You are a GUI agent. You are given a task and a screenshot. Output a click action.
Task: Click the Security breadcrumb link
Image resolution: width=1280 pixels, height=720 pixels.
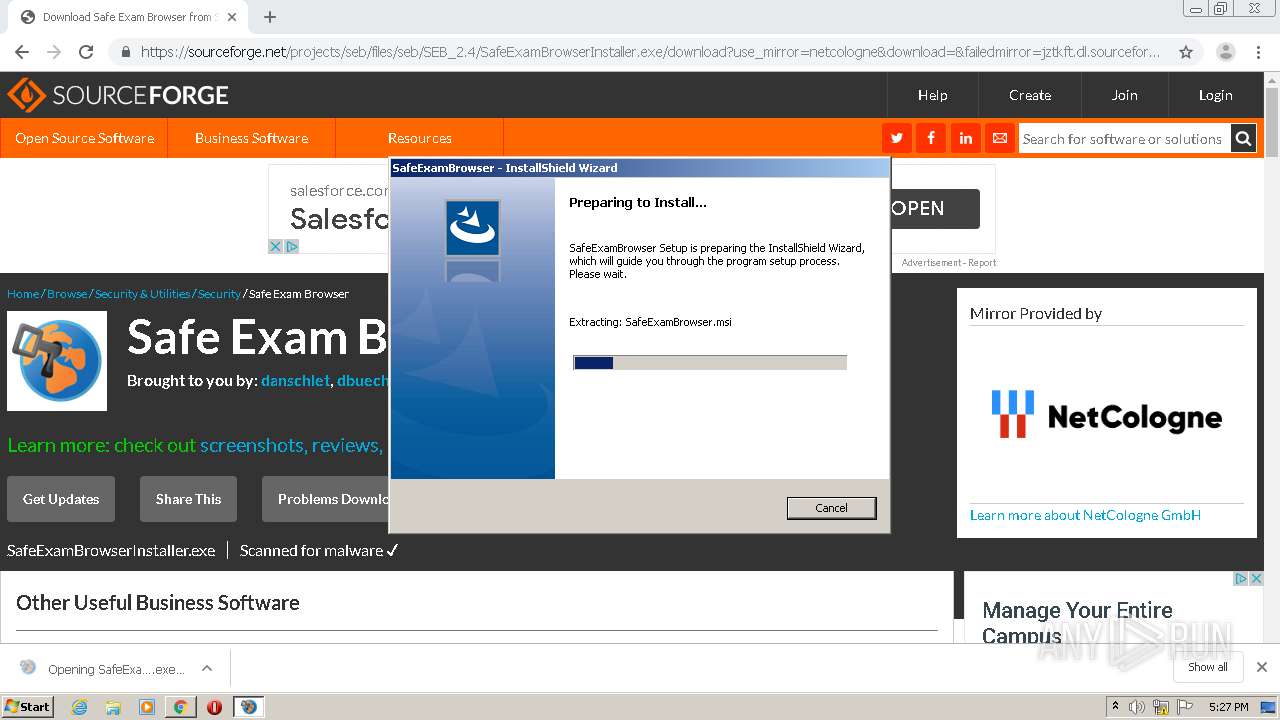coord(219,294)
